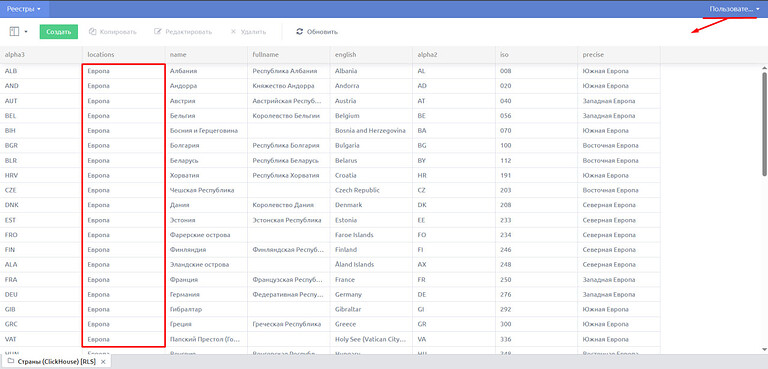The image size is (768, 369).
Task: Click the fullname column header
Action: coord(289,55)
